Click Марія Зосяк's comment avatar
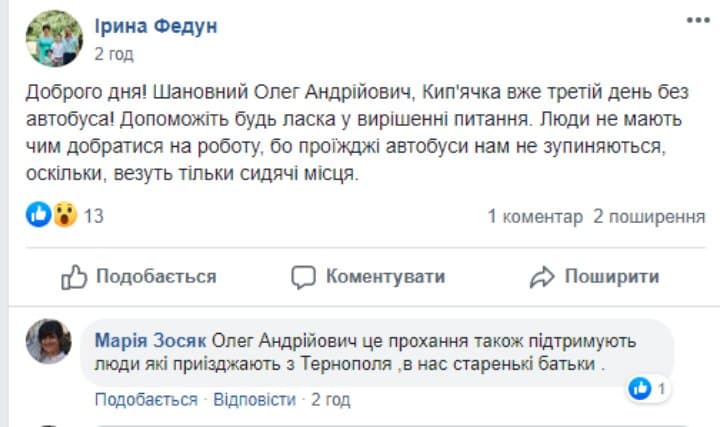Screen dimensions: 720x427 [48, 342]
